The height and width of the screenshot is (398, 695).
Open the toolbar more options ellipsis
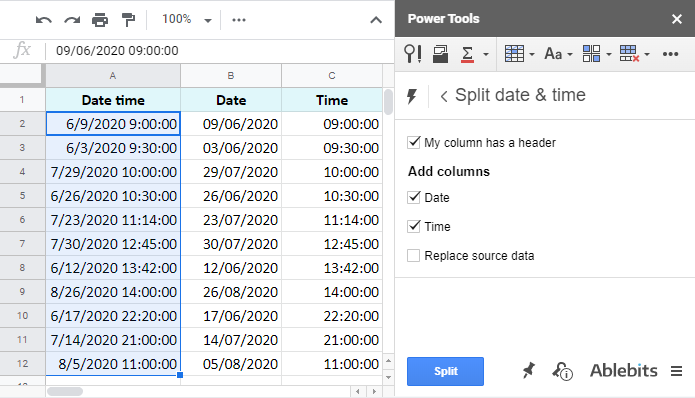[238, 20]
